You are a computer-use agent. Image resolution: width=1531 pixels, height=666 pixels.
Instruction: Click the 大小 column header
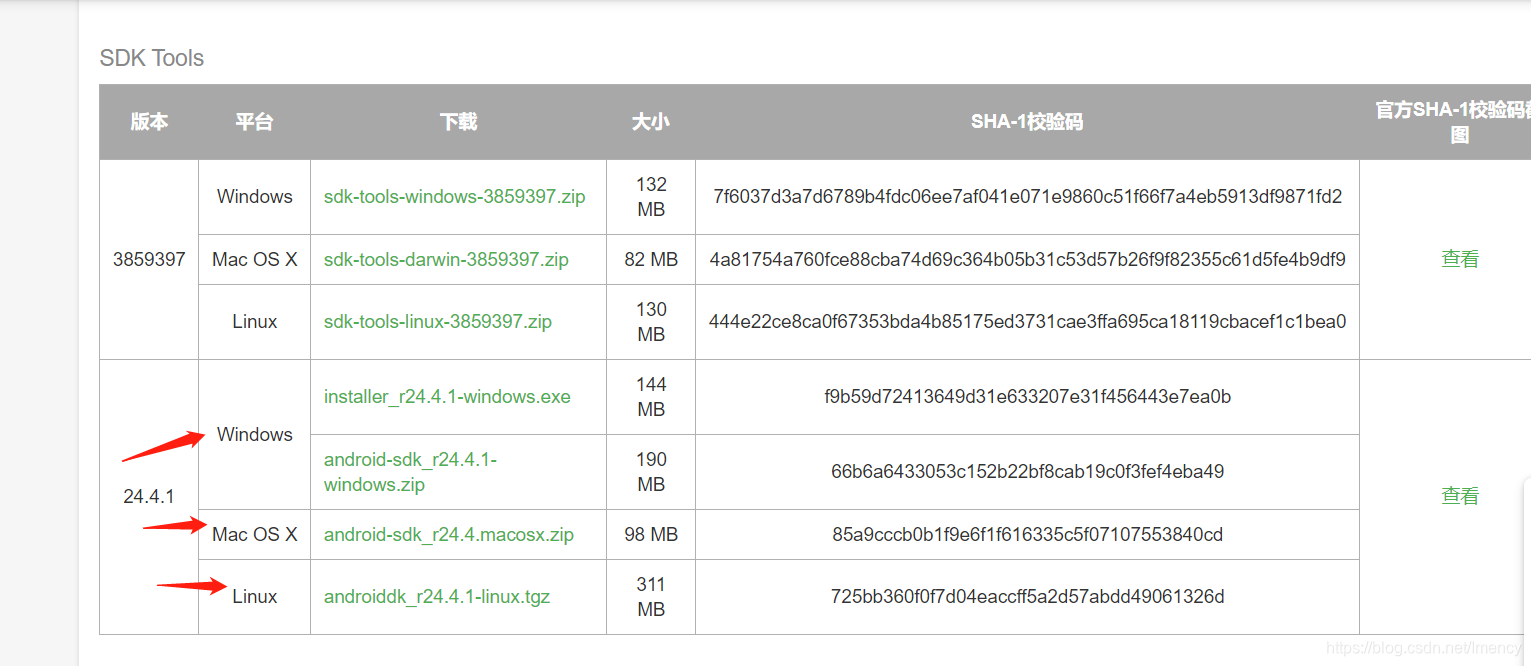[651, 122]
